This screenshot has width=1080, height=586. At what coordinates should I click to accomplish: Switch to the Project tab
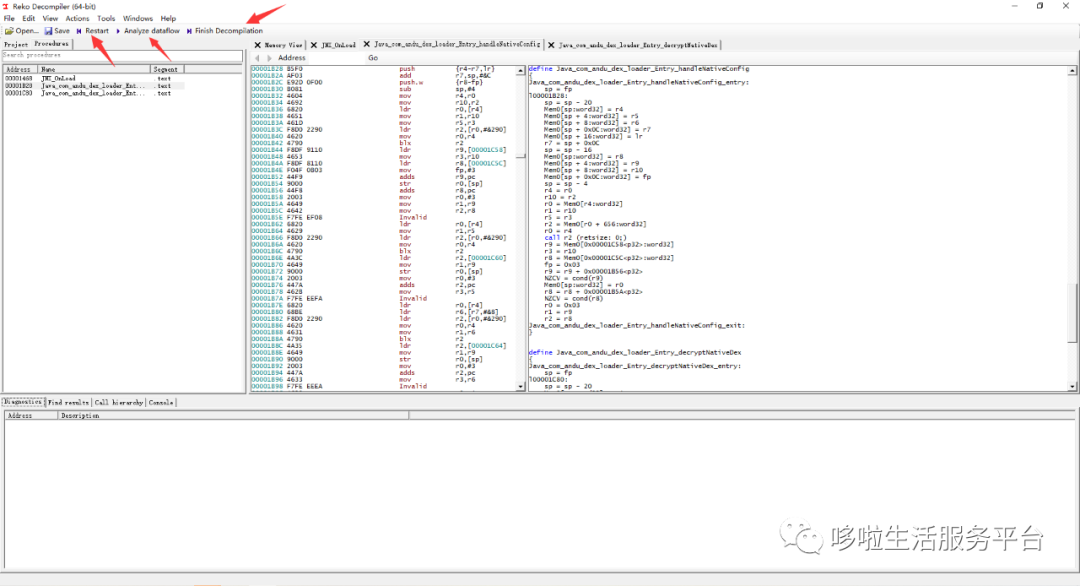coord(16,44)
